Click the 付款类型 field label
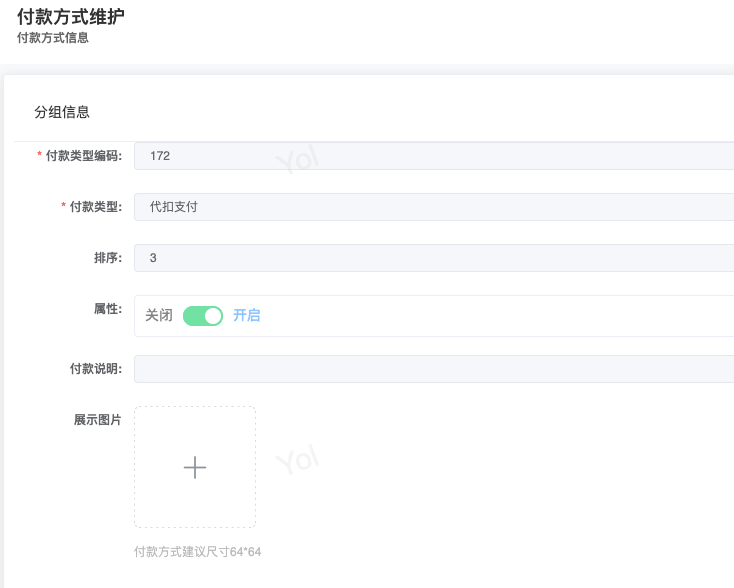The image size is (734, 588). 96,207
